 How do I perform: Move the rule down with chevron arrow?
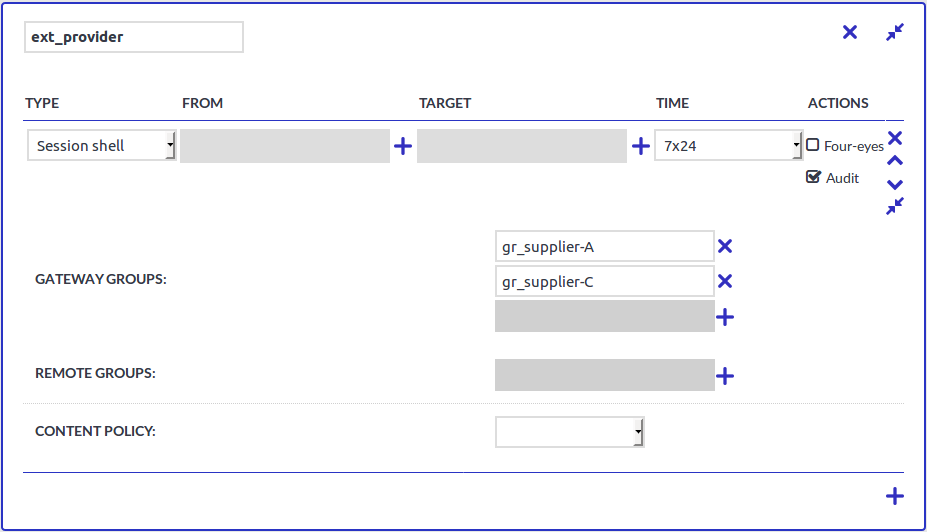pos(895,184)
